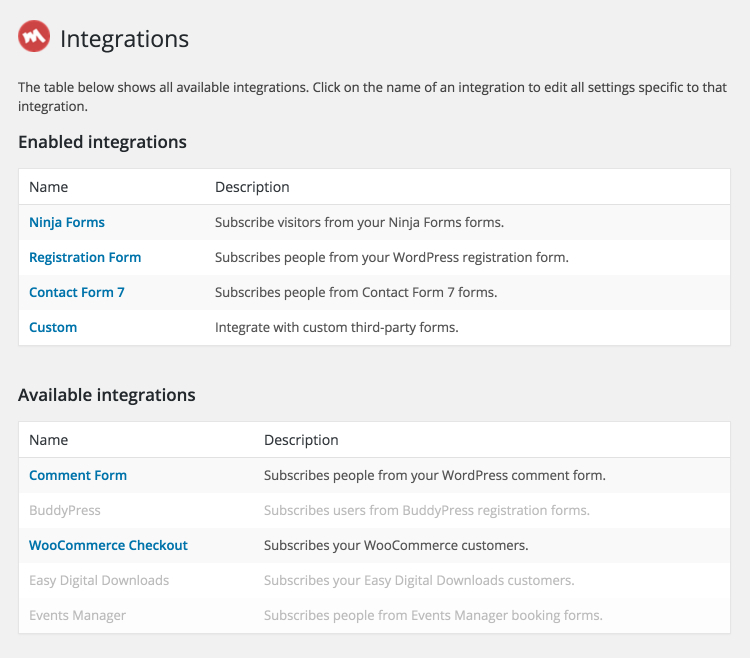Click the greyed-out Events Manager name
The image size is (750, 658).
77,615
